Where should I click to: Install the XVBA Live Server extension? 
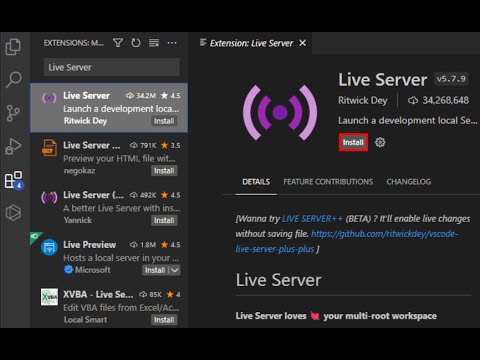click(164, 320)
